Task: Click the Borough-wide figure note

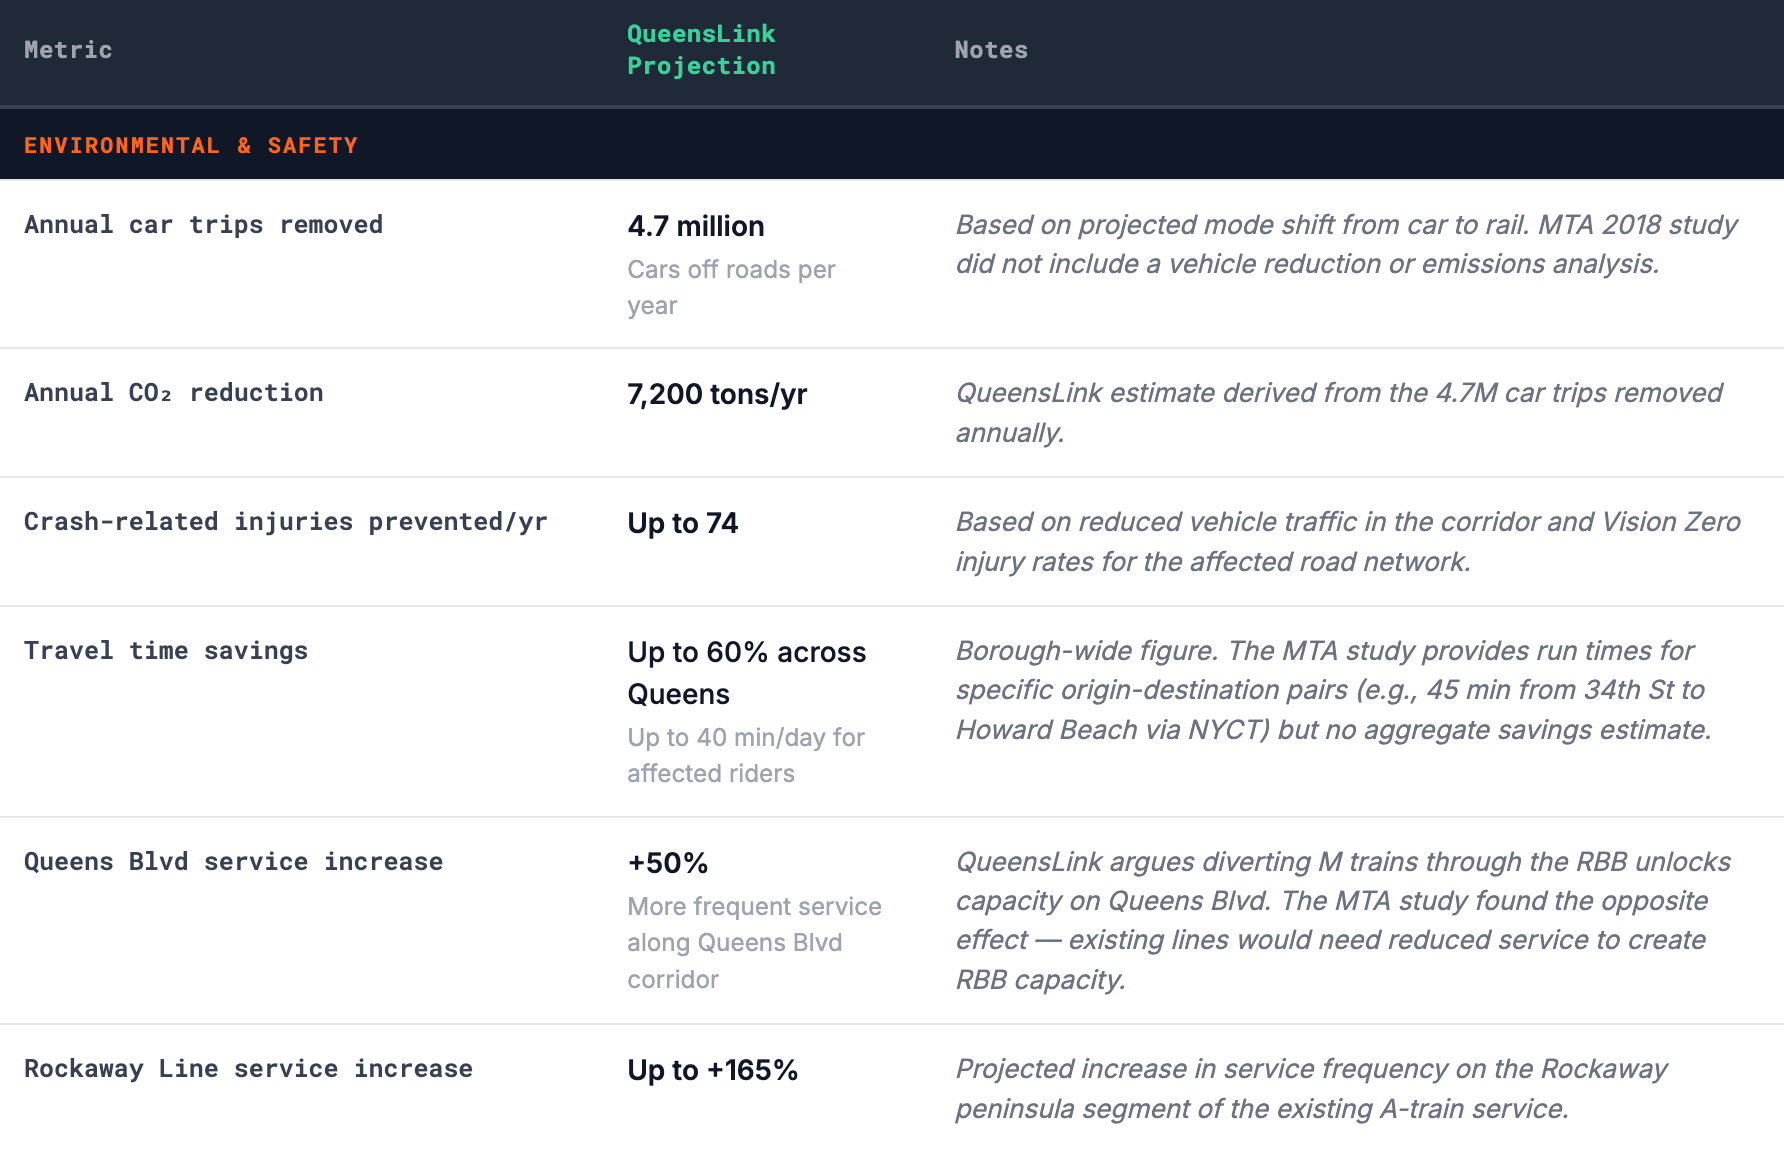Action: click(1334, 690)
